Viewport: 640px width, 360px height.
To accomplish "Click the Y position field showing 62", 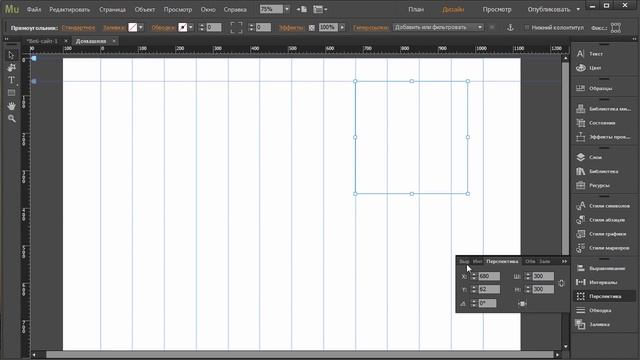I will (x=489, y=289).
